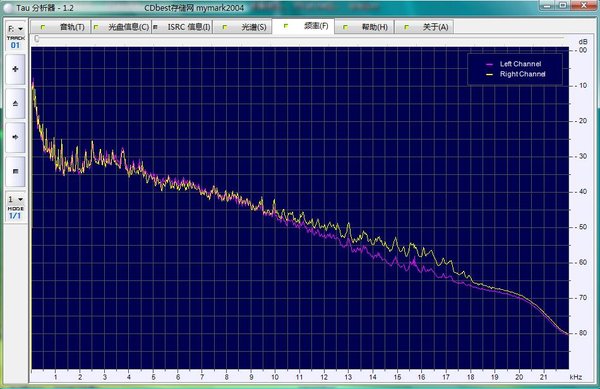Click the yellow Right Channel color line
This screenshot has width=600, height=389.
tap(489, 75)
